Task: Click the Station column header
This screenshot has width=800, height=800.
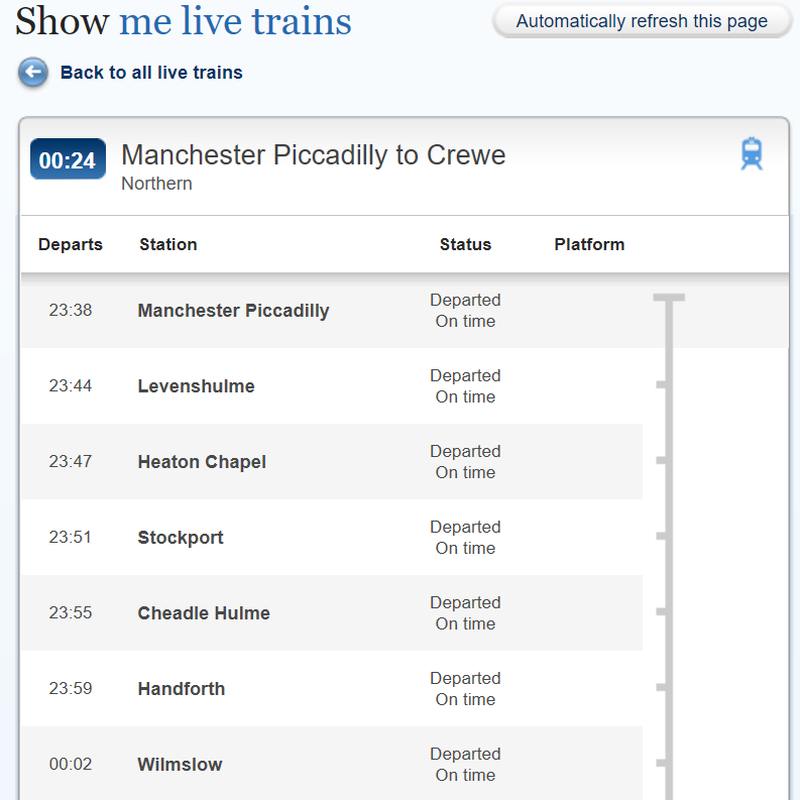Action: [168, 244]
